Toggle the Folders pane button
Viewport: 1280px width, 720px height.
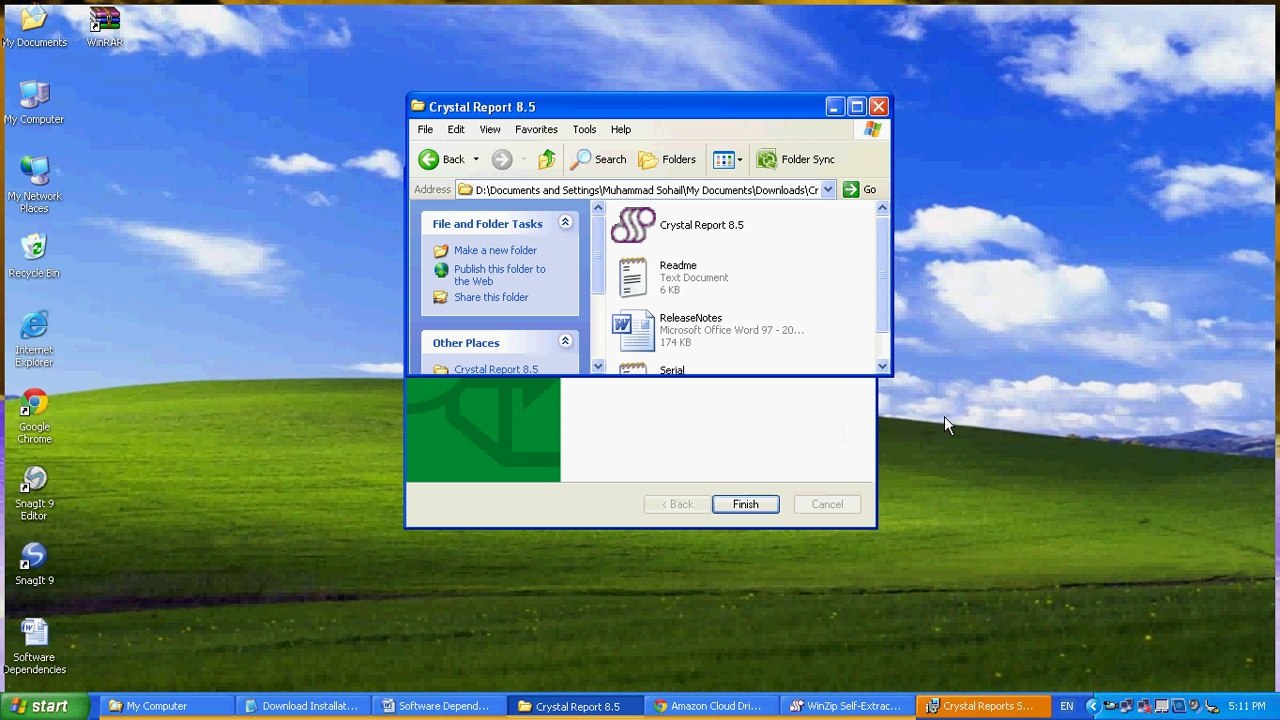(x=667, y=159)
